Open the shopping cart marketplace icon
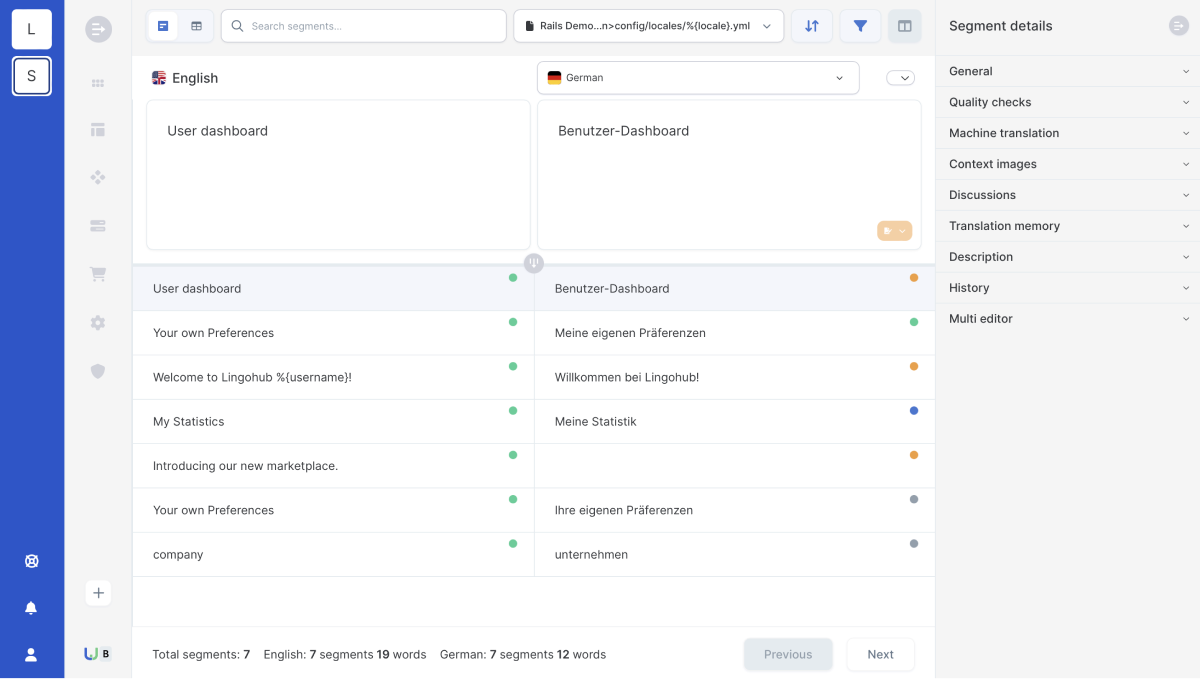This screenshot has width=1200, height=679. click(x=98, y=274)
